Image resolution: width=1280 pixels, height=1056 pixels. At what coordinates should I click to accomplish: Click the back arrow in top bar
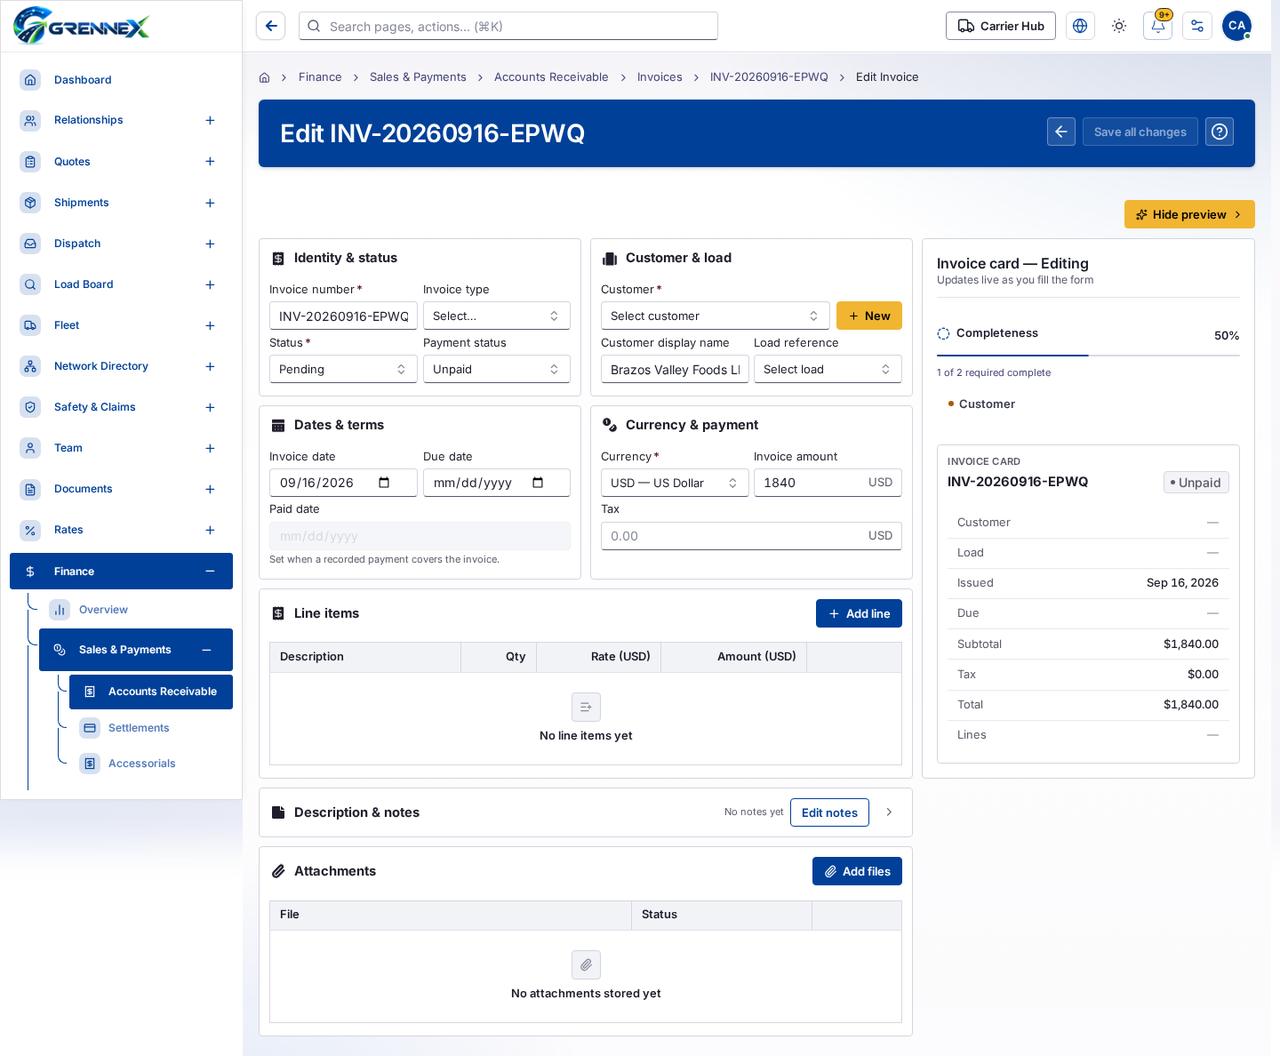[271, 26]
